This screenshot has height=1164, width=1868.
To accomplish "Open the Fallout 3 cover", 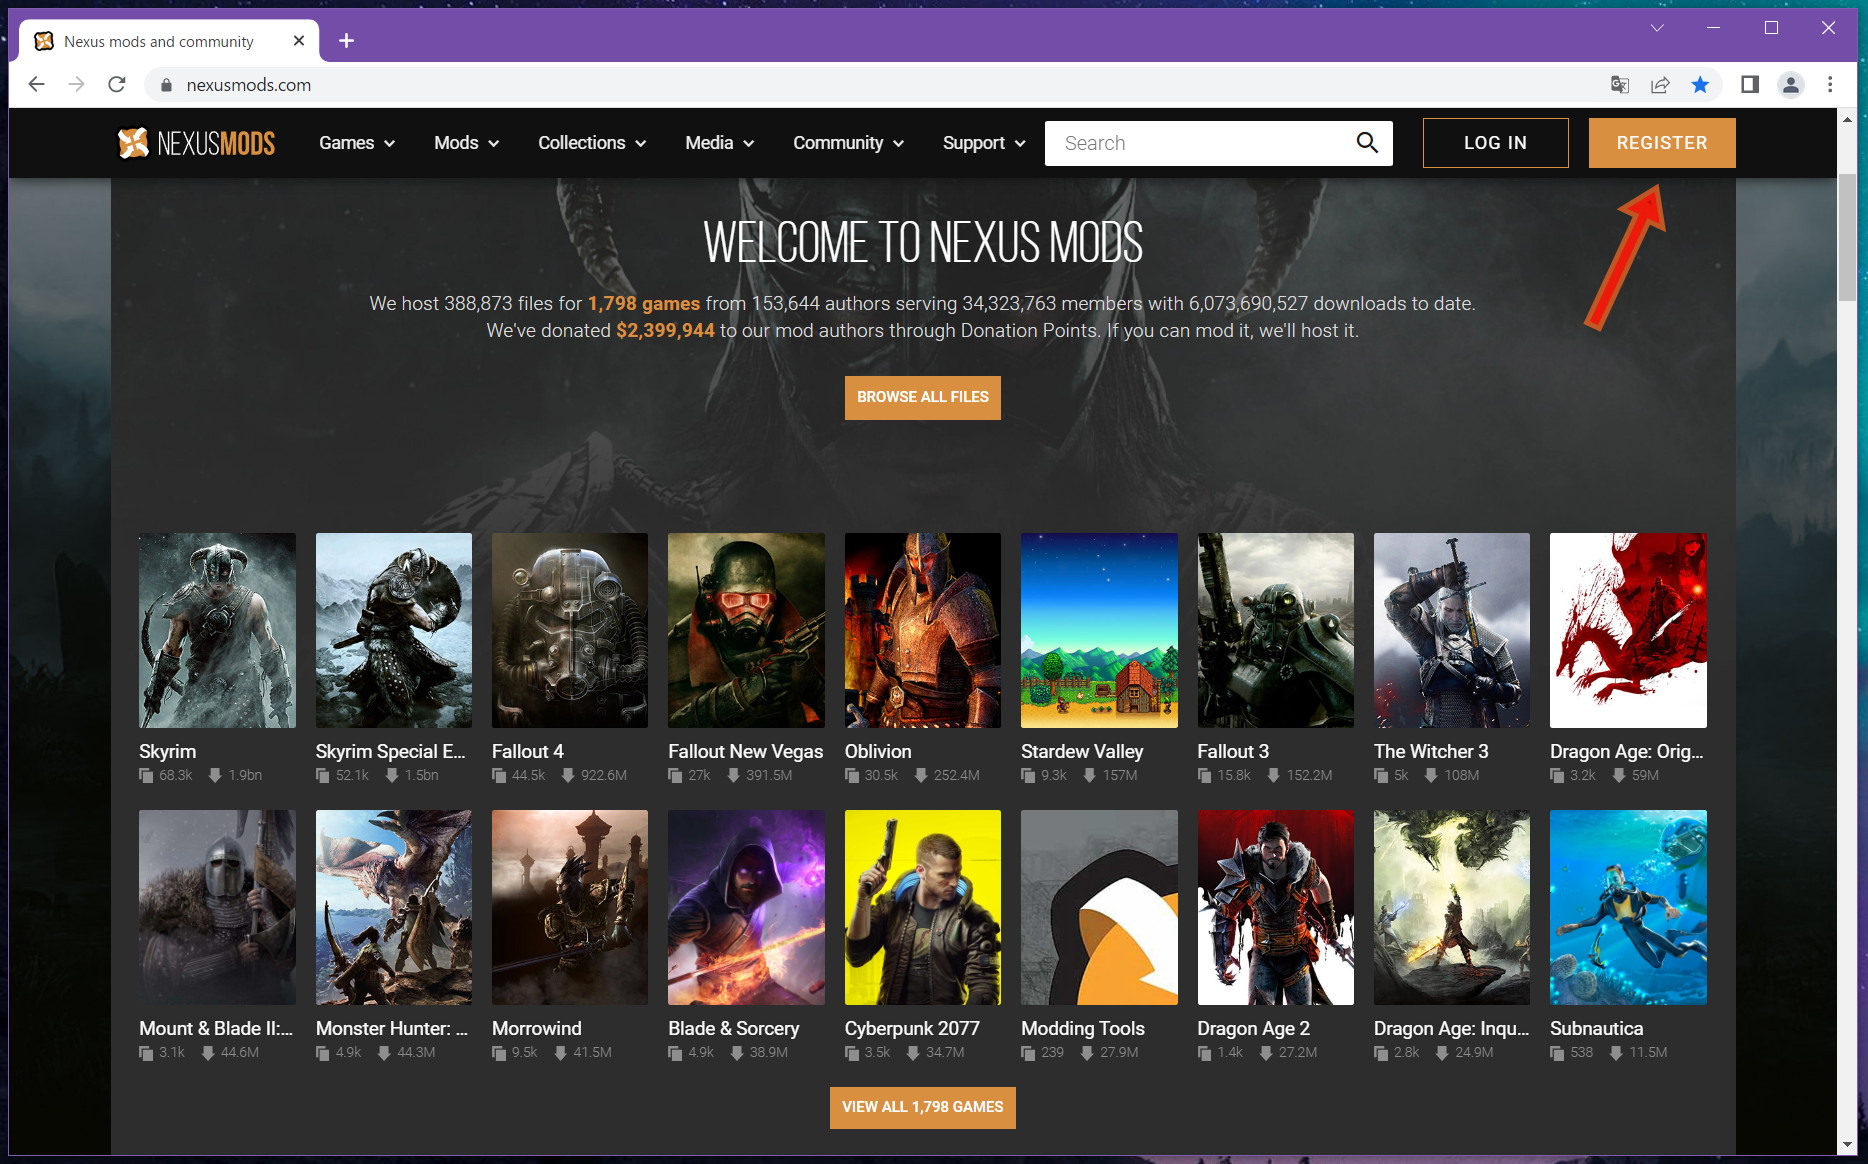I will (1276, 630).
